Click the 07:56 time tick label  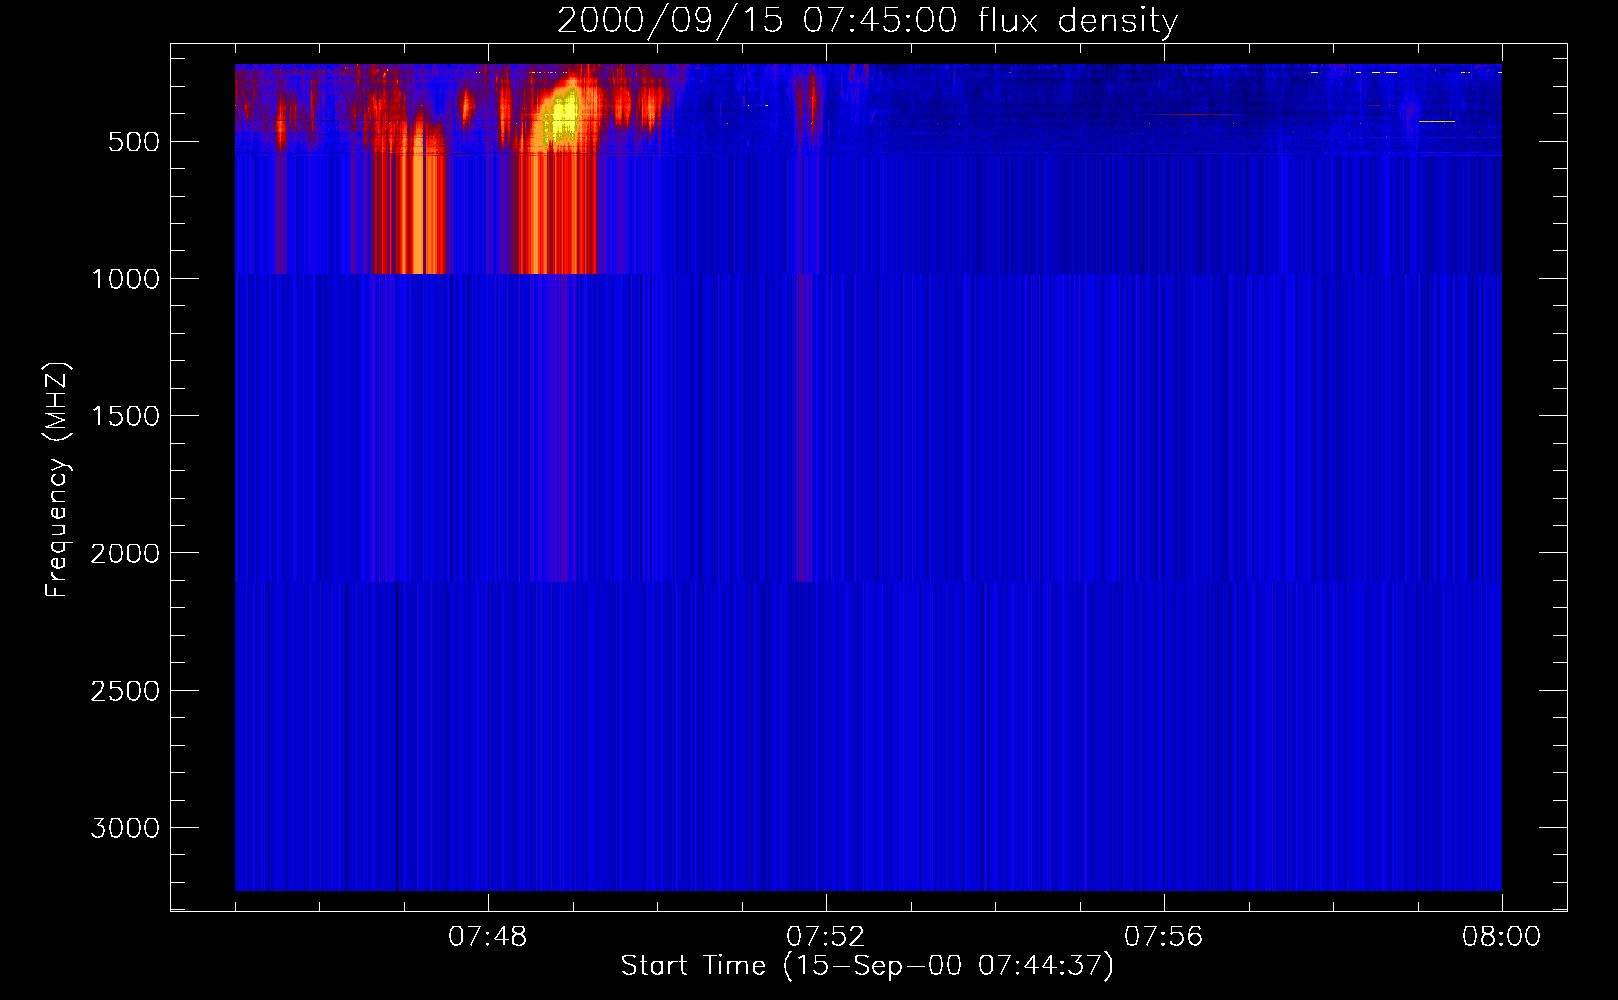pos(1164,937)
